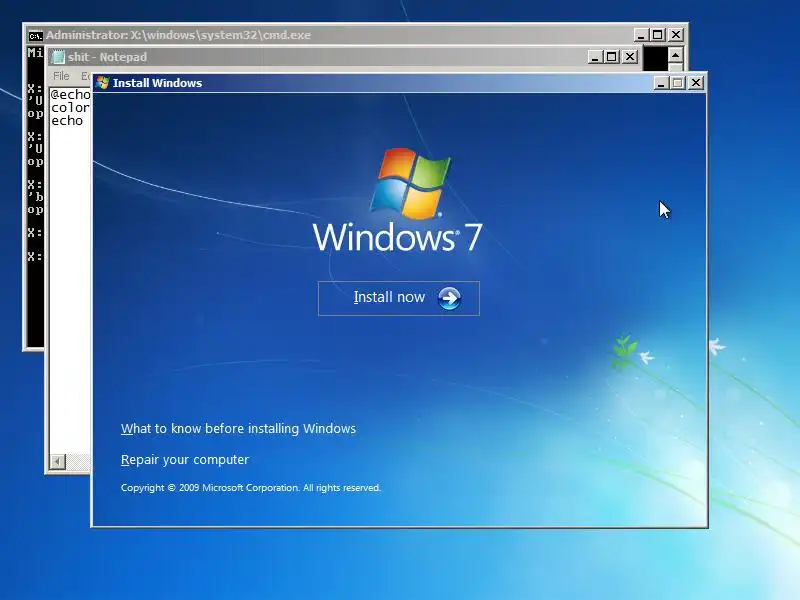This screenshot has height=600, width=800.
Task: Open What to know before installing Windows
Action: [x=238, y=429]
